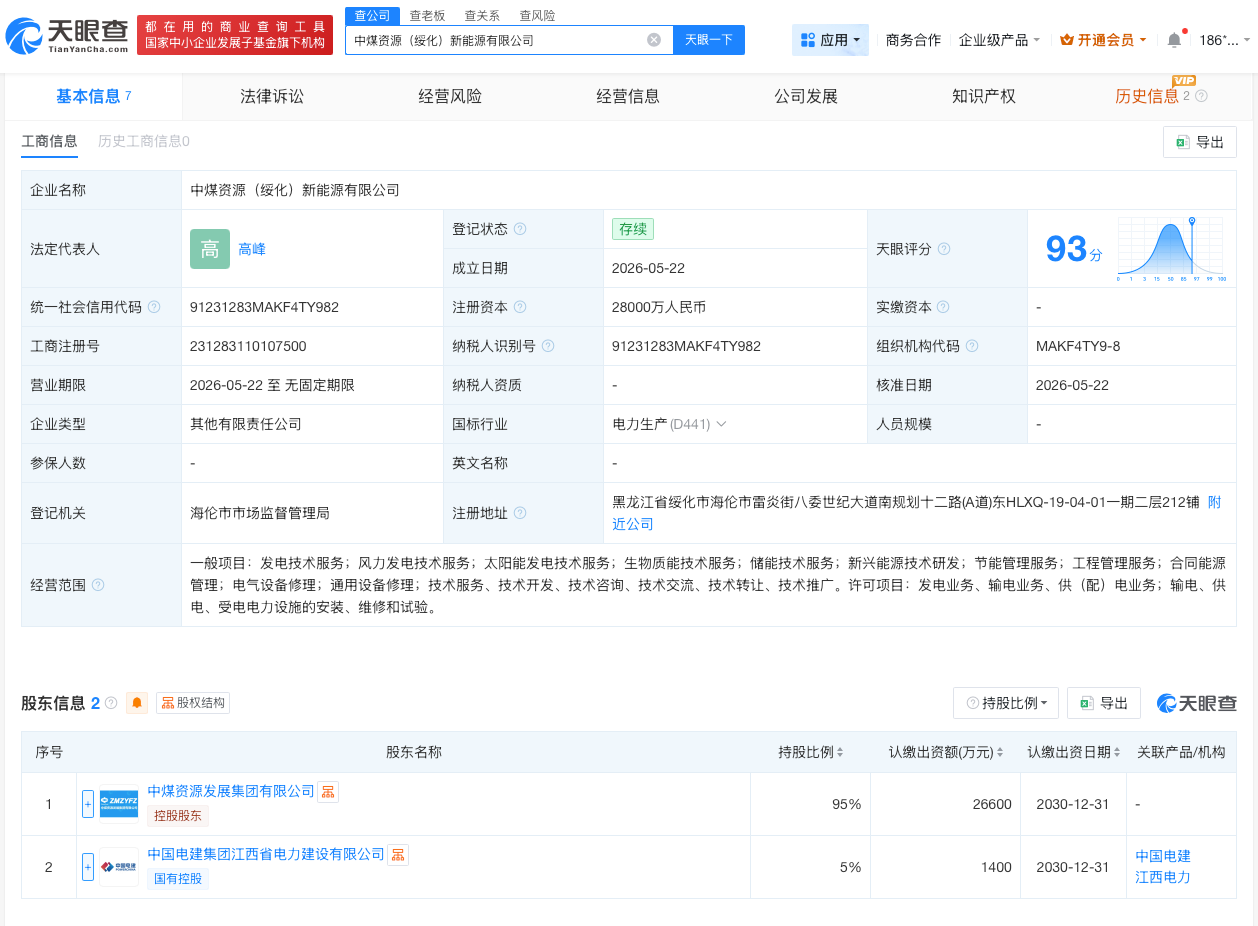This screenshot has width=1258, height=926.
Task: Switch to the 经营风险 tab
Action: click(x=450, y=96)
